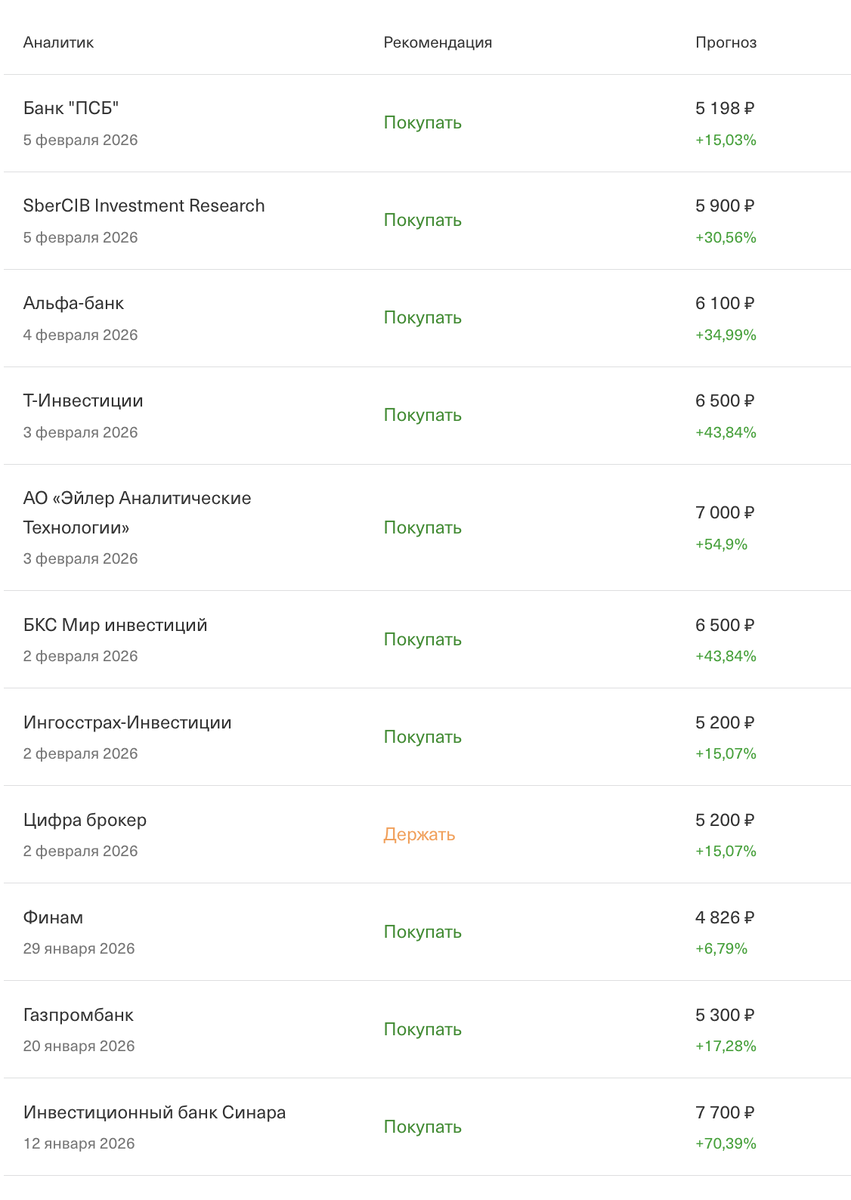The height and width of the screenshot is (1200, 851).
Task: Open АО «Эйлер Аналитические Технологии» entry
Action: (425, 528)
